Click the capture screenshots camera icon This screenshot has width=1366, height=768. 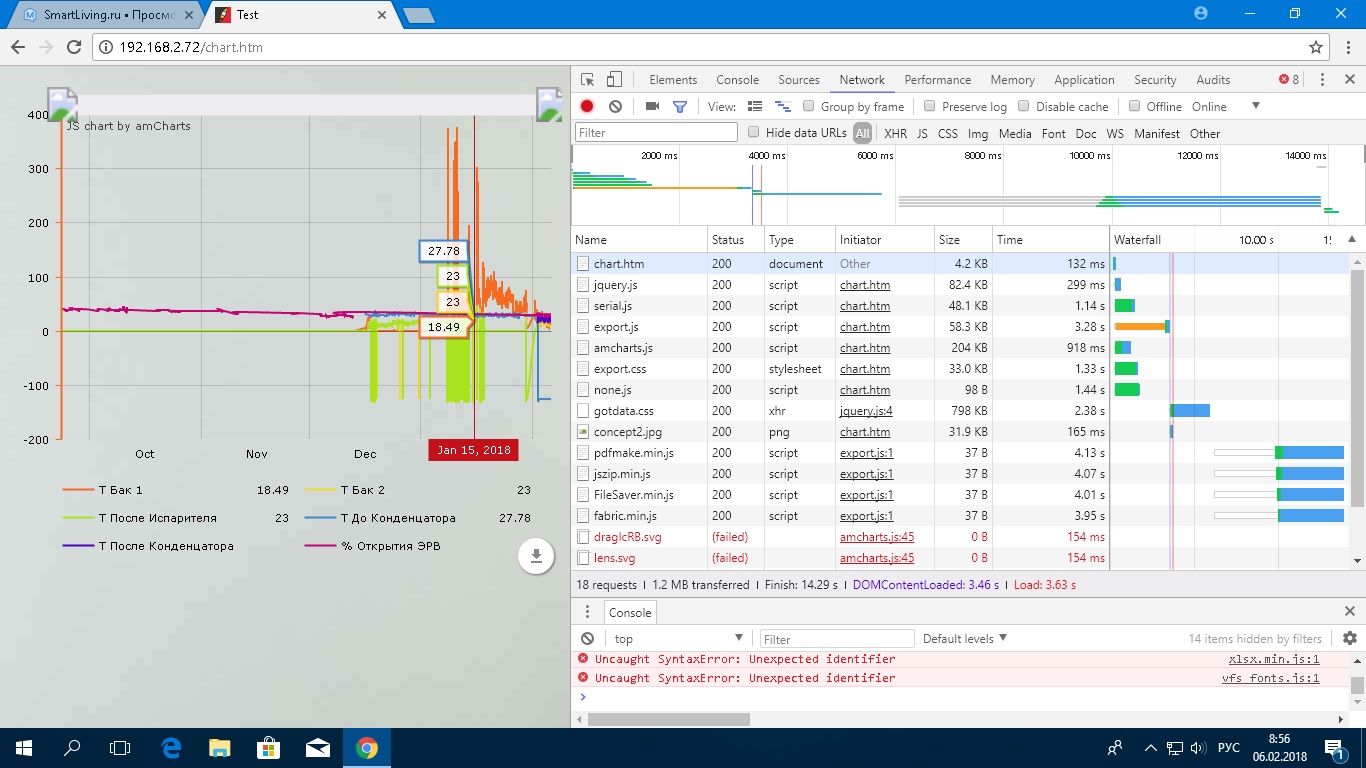click(x=652, y=106)
